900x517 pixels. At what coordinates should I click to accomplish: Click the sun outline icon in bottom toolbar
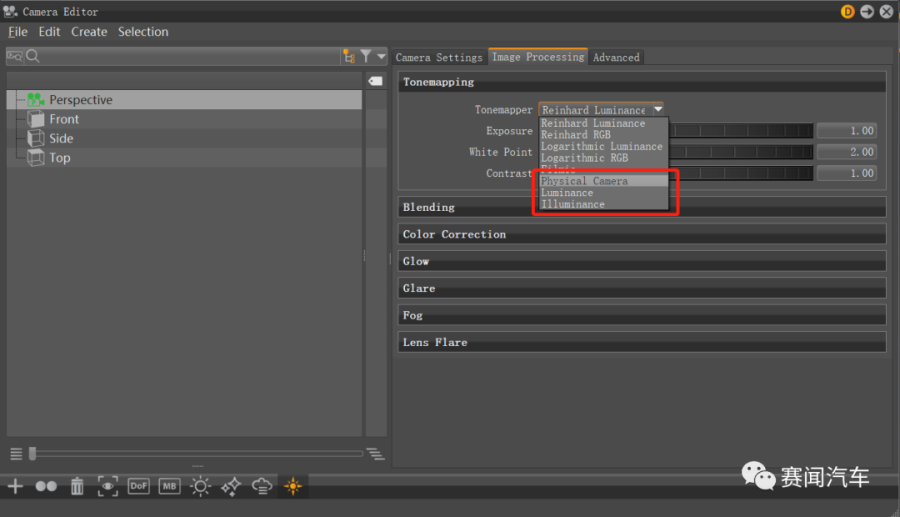(201, 486)
